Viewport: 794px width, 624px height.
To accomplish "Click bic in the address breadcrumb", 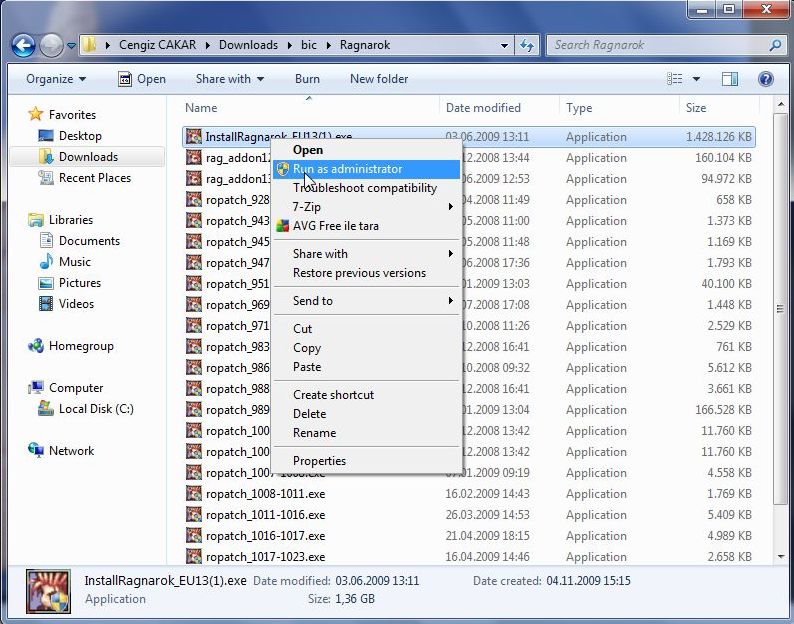I will [x=308, y=45].
